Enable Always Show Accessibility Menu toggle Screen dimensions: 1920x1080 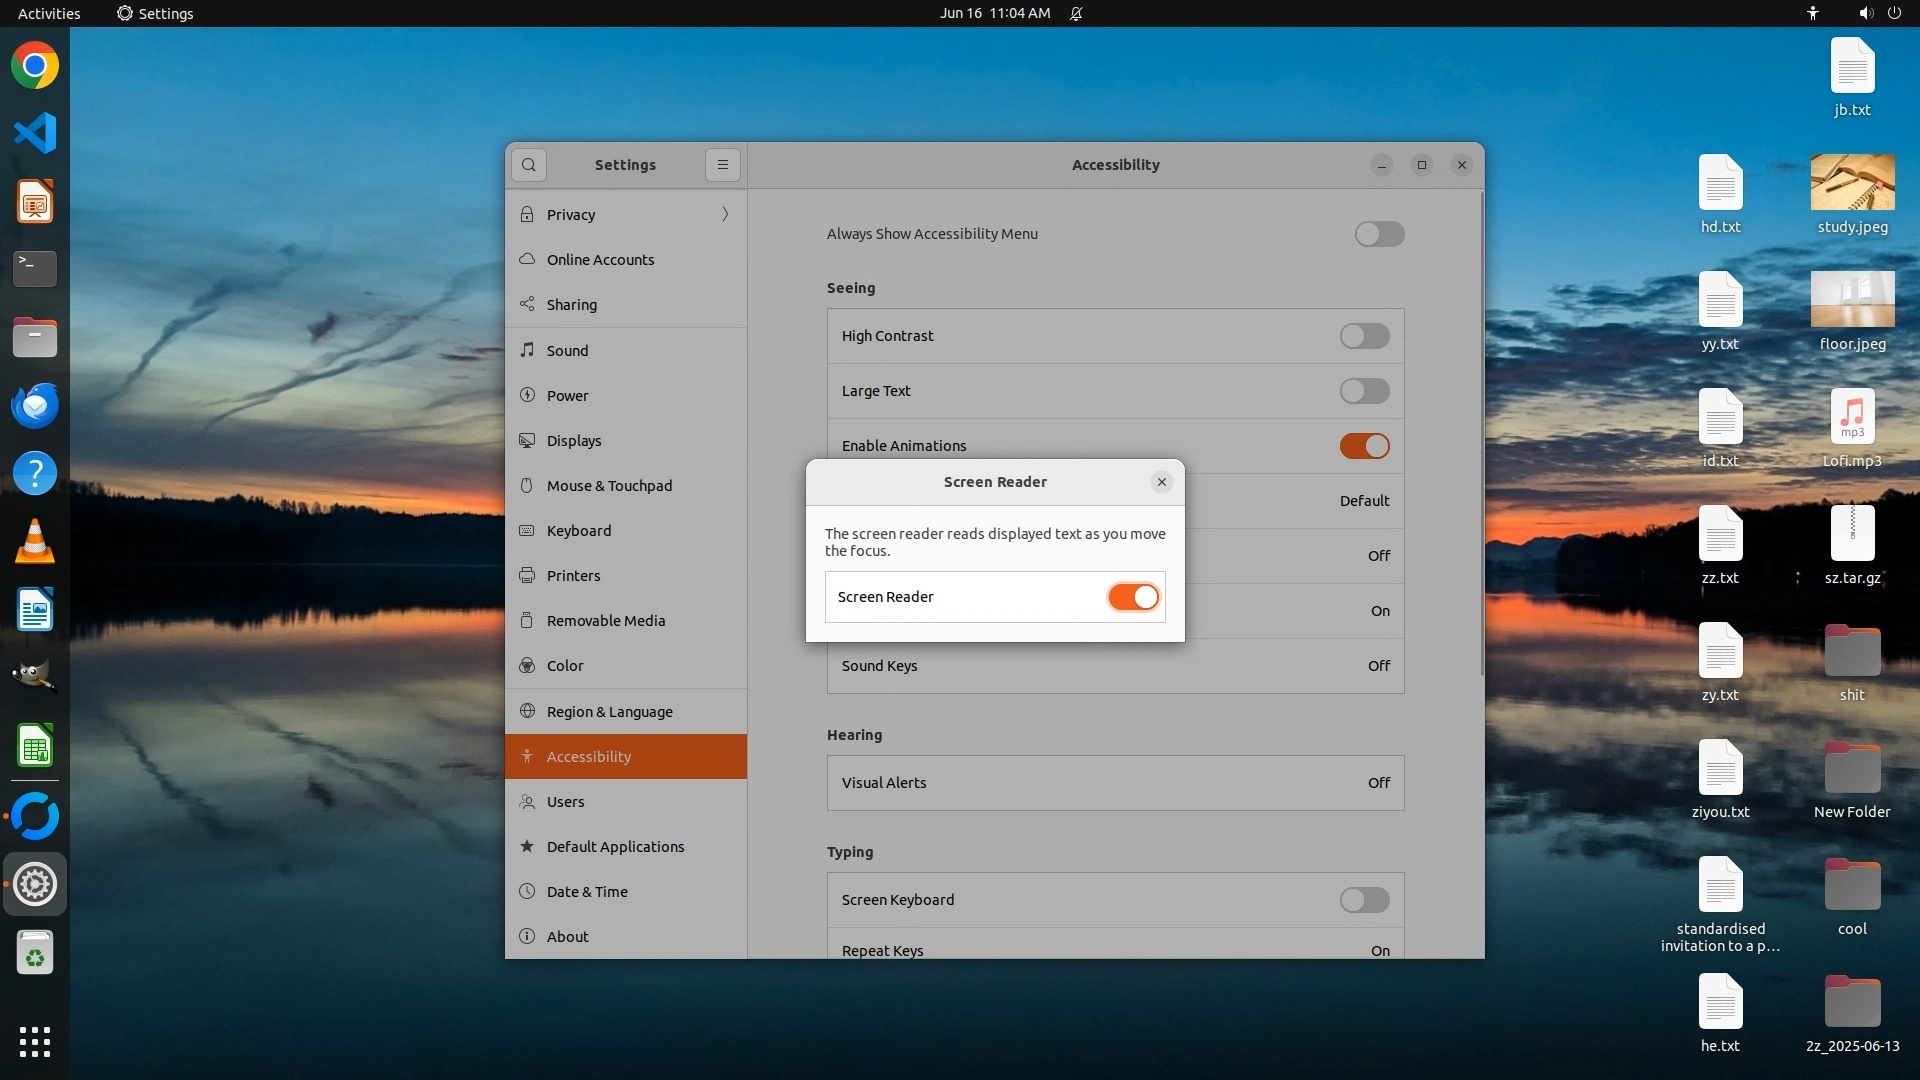coord(1379,234)
